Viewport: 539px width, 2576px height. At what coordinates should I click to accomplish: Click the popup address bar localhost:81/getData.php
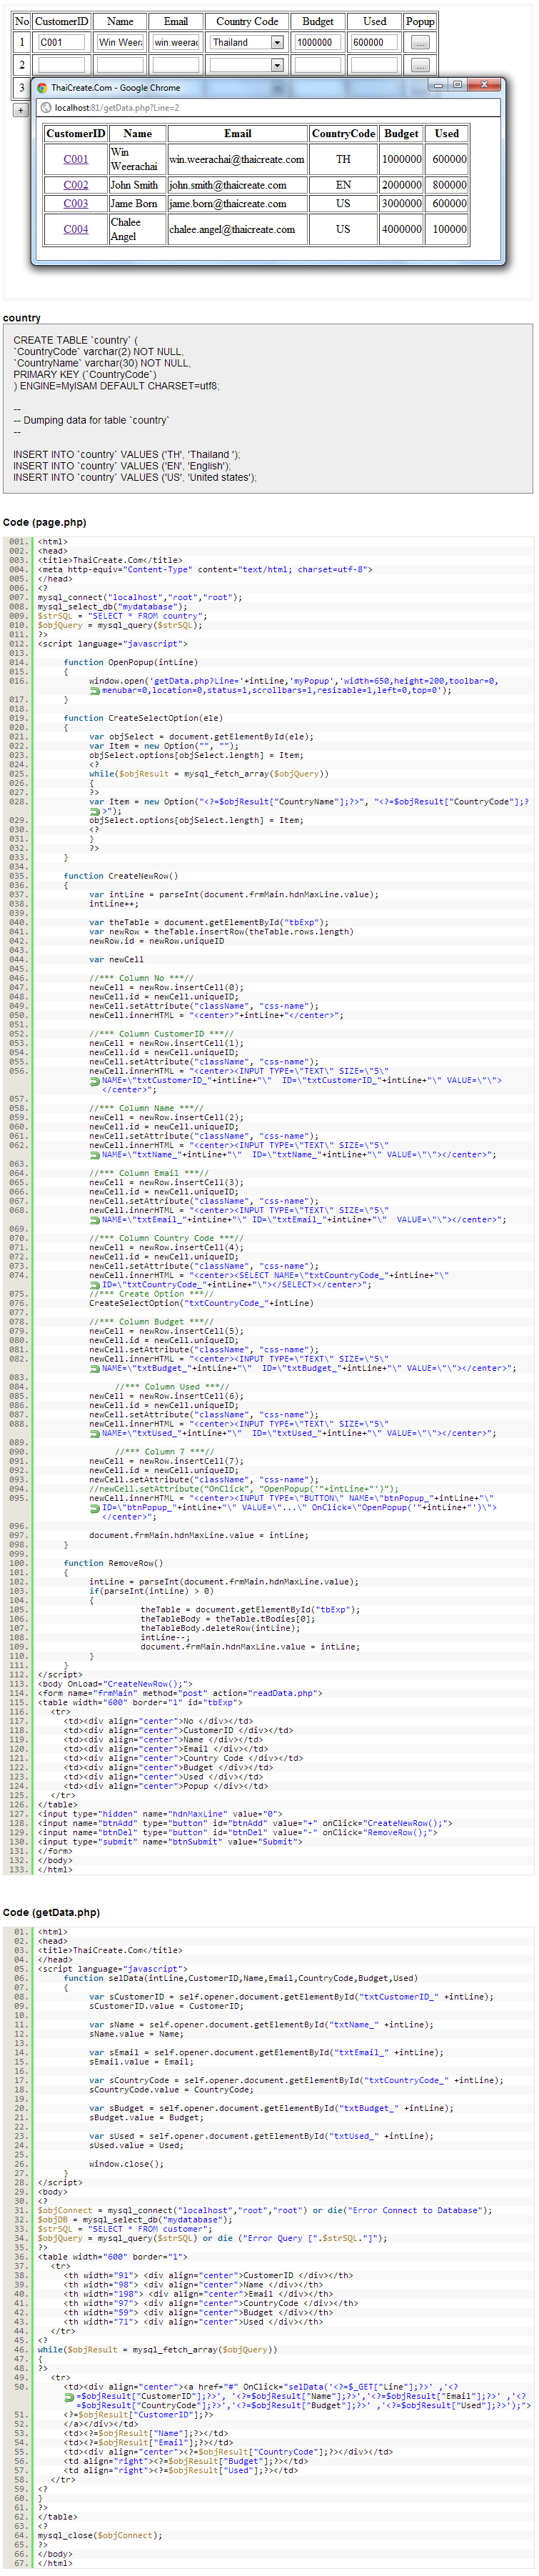point(268,108)
